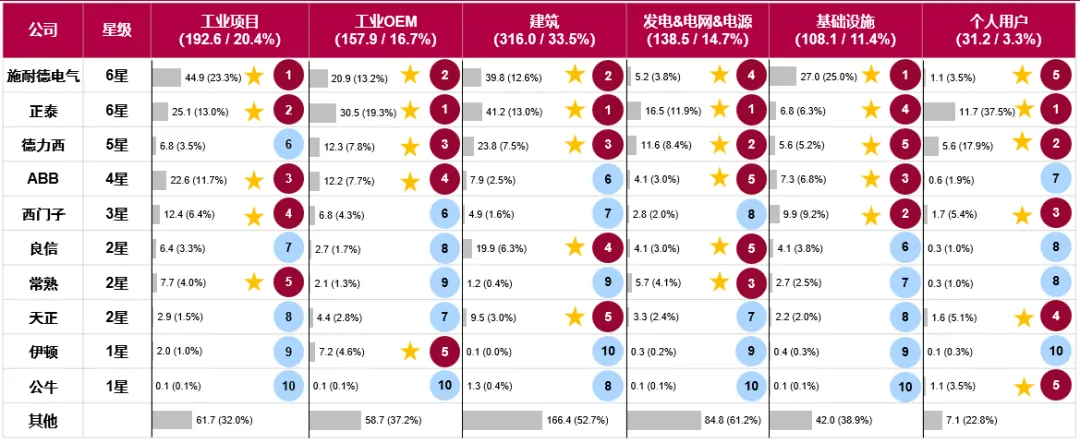The image size is (1080, 443).
Task: Select the 建筑 column header
Action: tap(544, 30)
